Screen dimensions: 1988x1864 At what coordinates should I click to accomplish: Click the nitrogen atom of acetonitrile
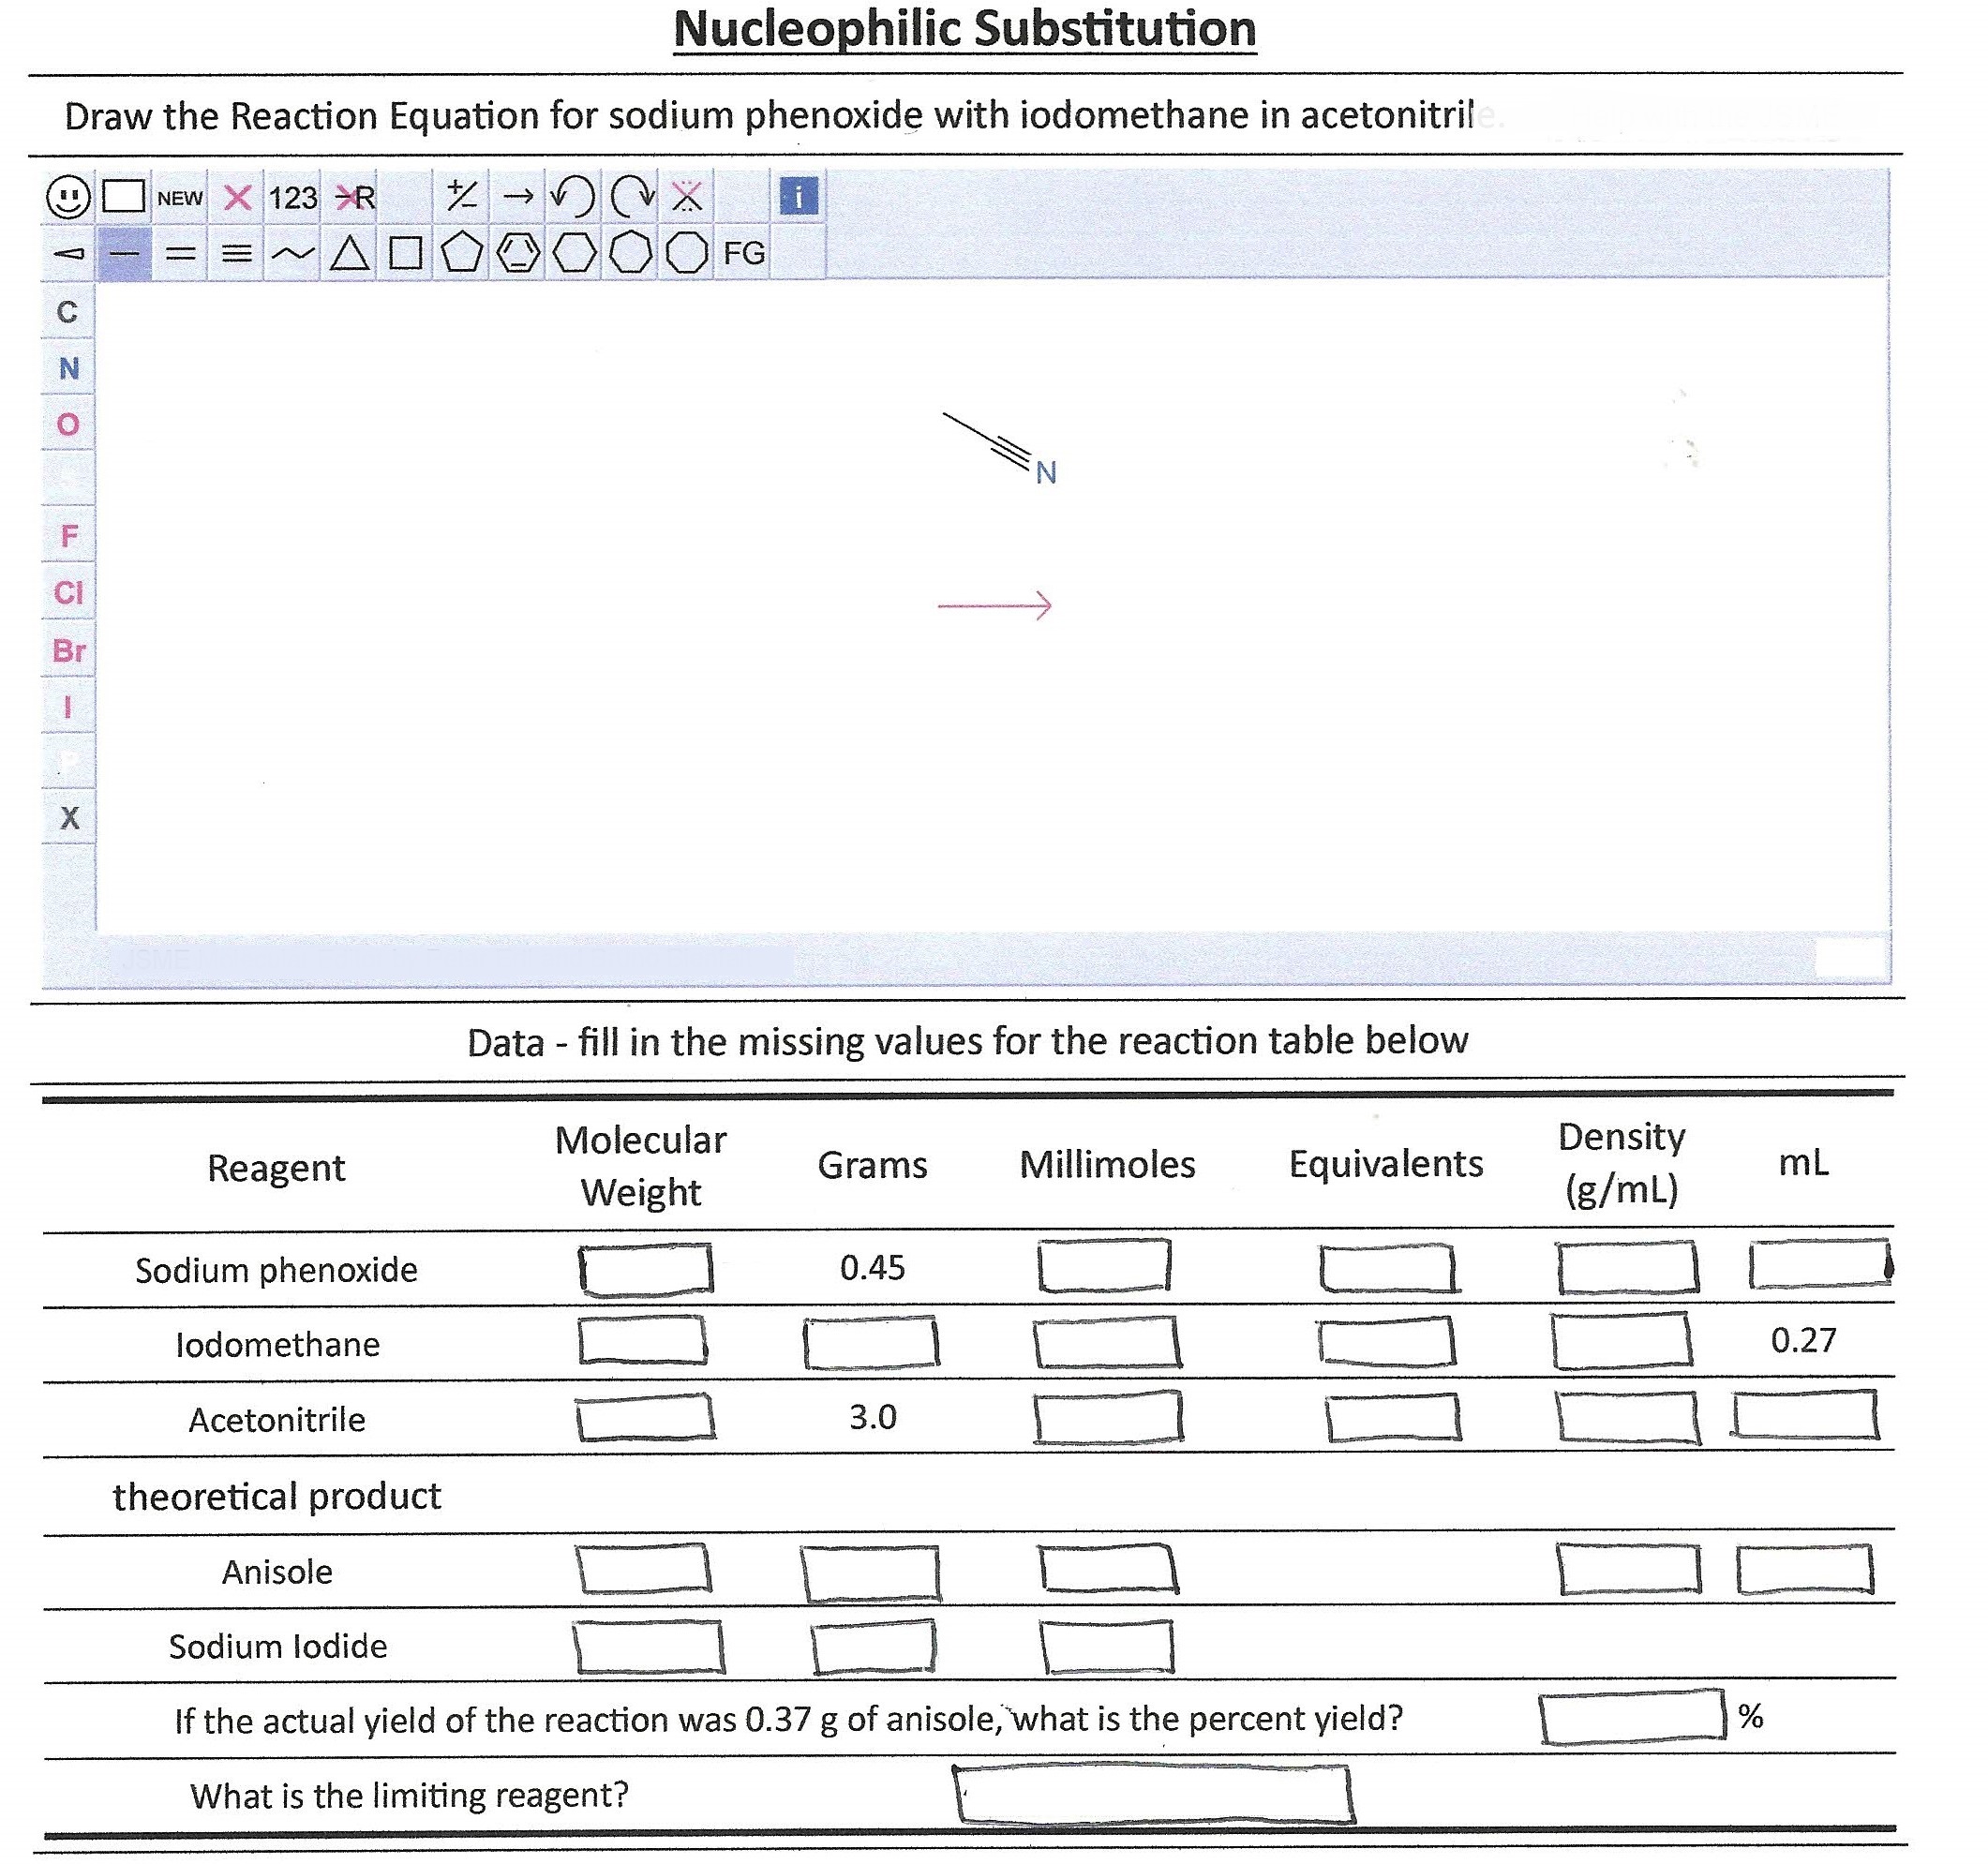1046,473
